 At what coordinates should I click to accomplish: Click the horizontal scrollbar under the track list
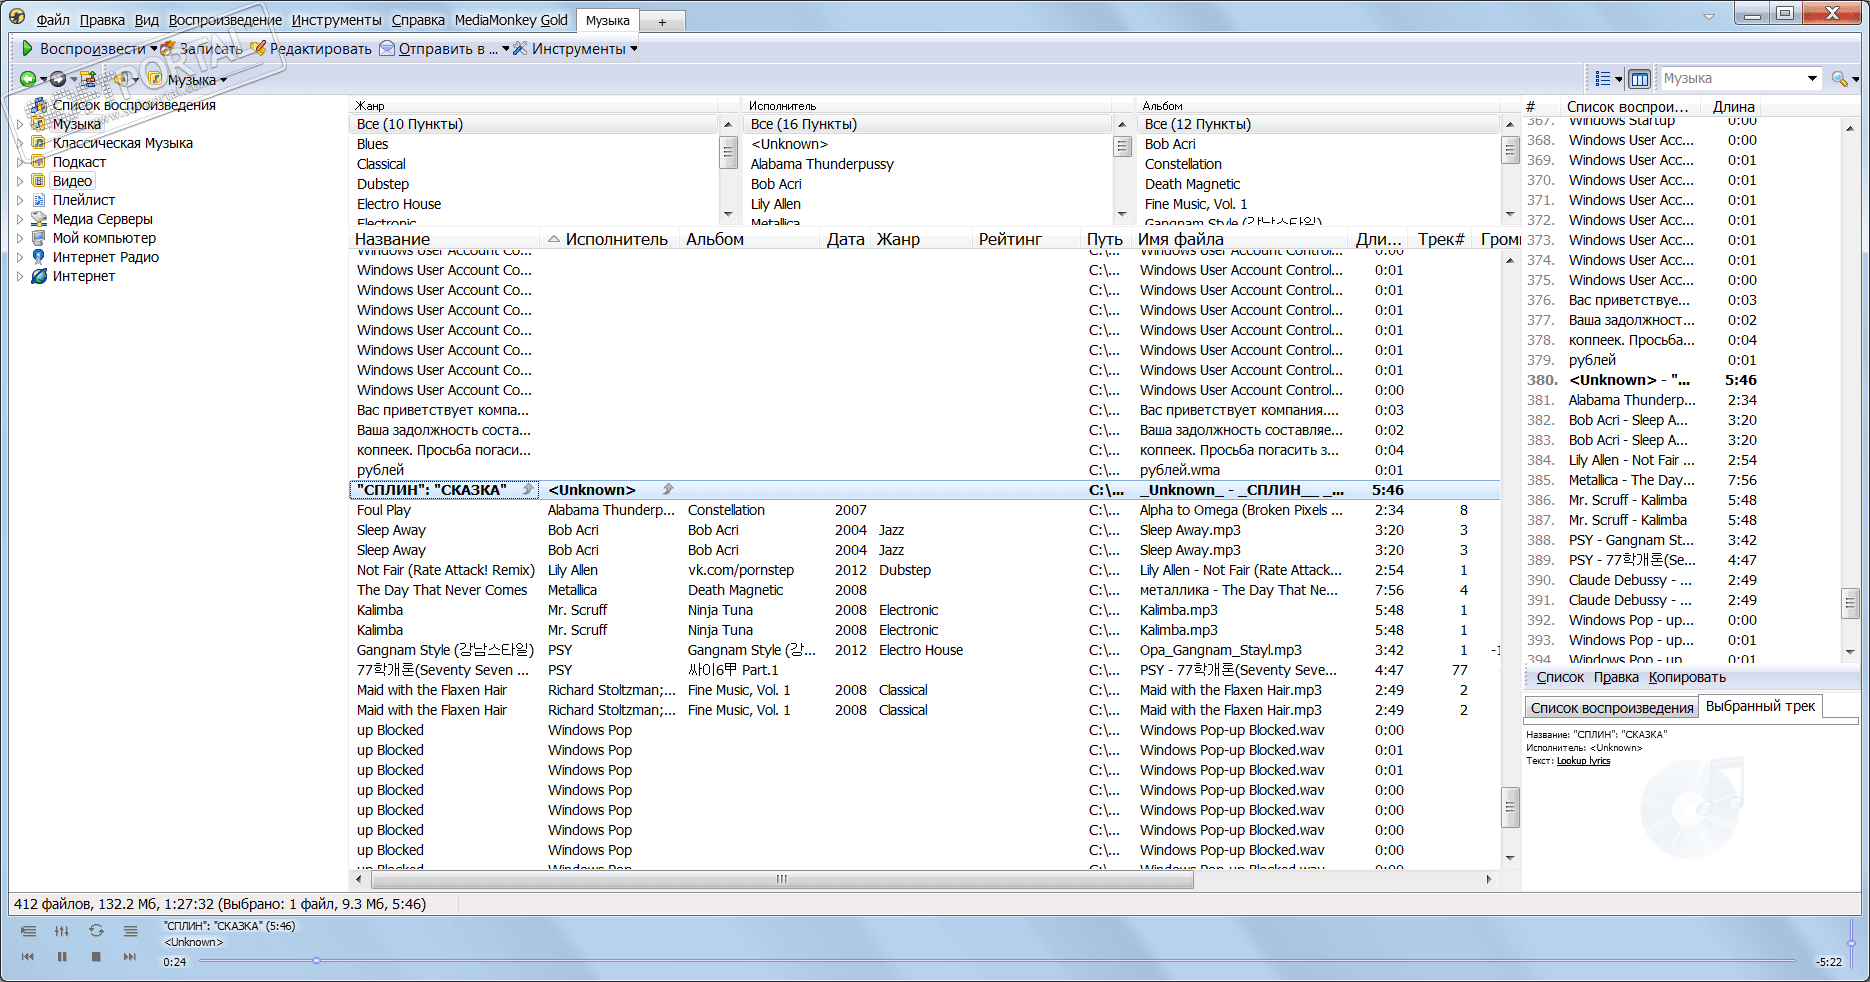pos(782,879)
